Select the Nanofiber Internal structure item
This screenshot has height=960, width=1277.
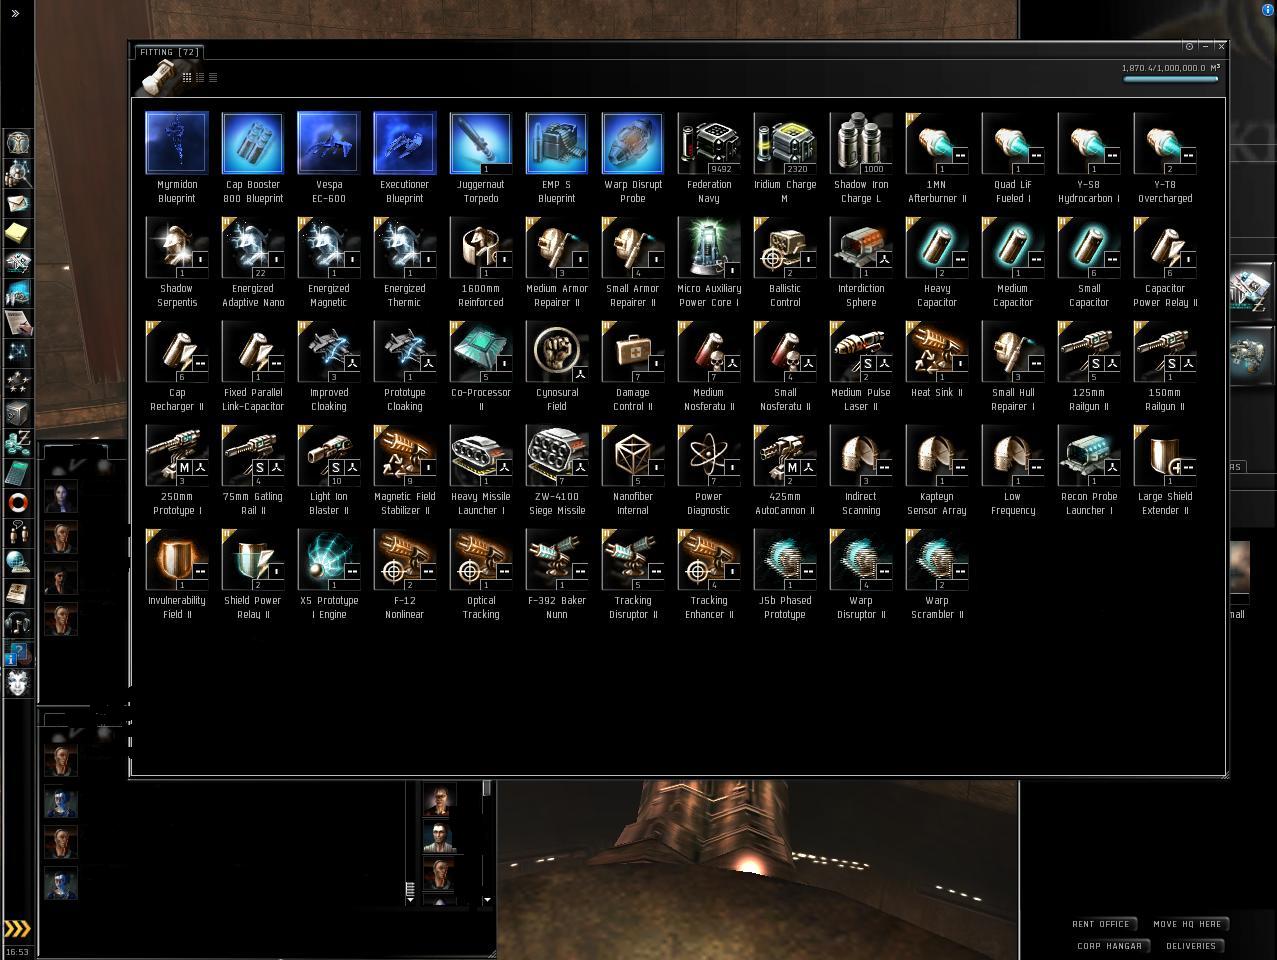[633, 468]
